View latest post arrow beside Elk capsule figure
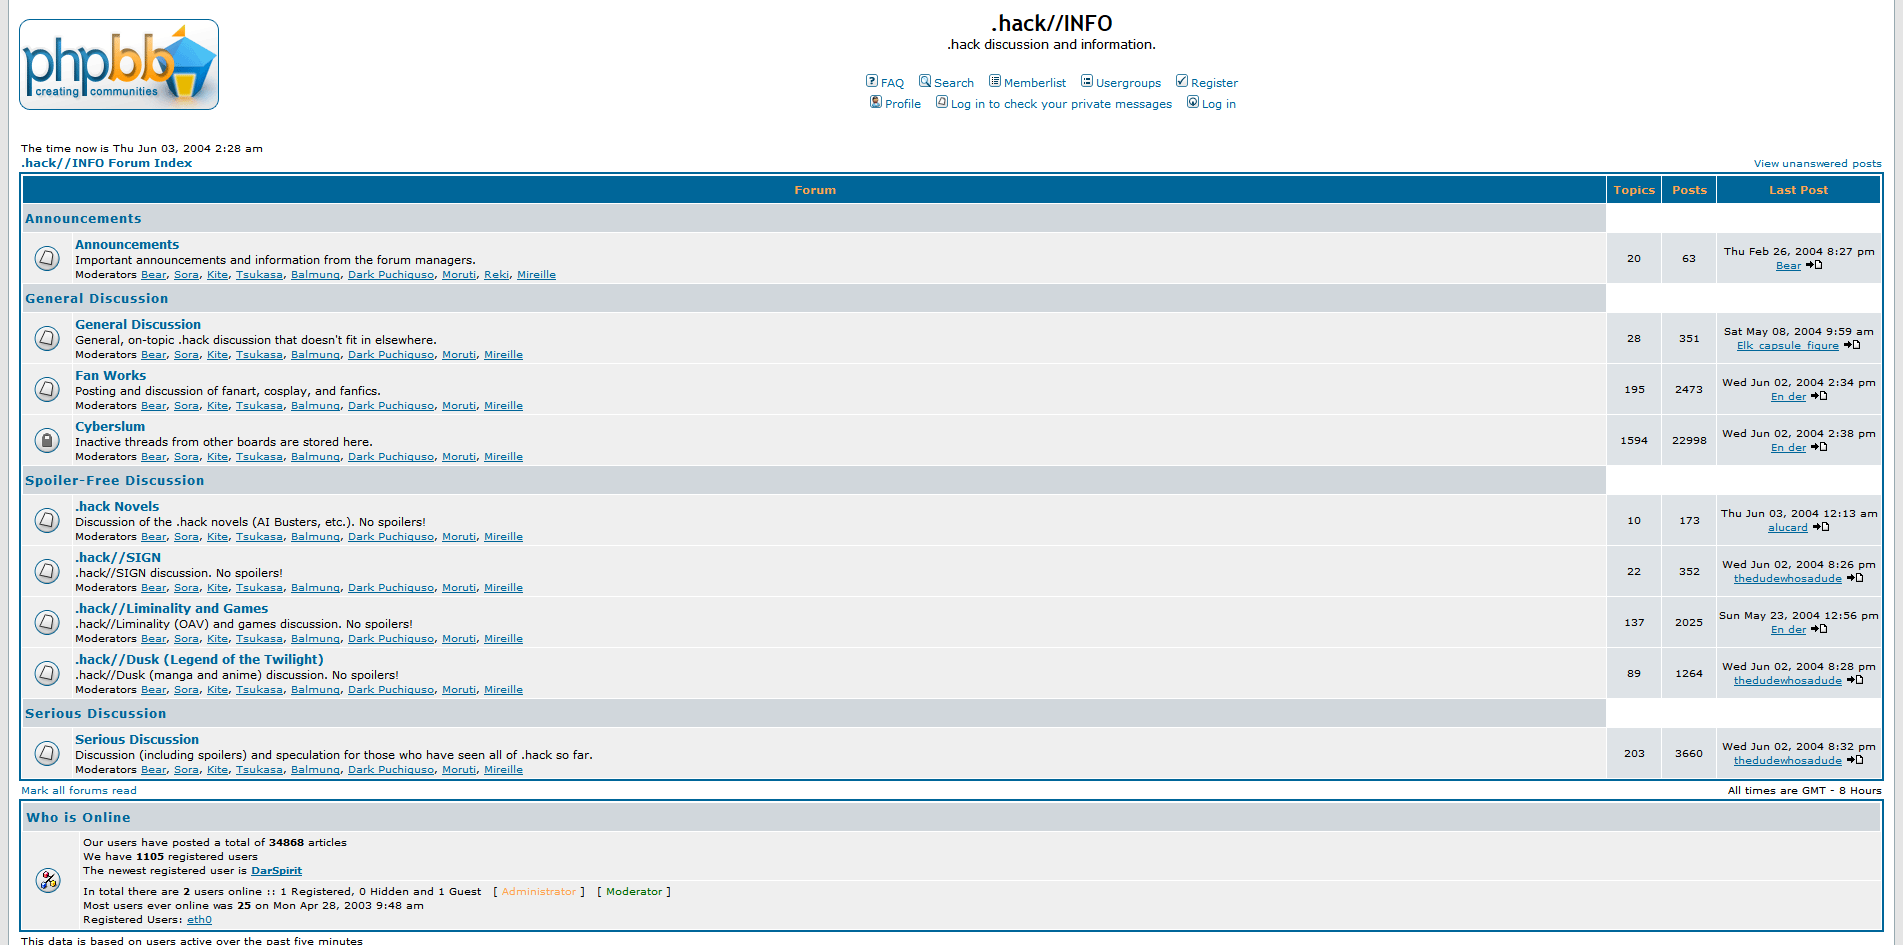The image size is (1903, 945). pos(1852,345)
